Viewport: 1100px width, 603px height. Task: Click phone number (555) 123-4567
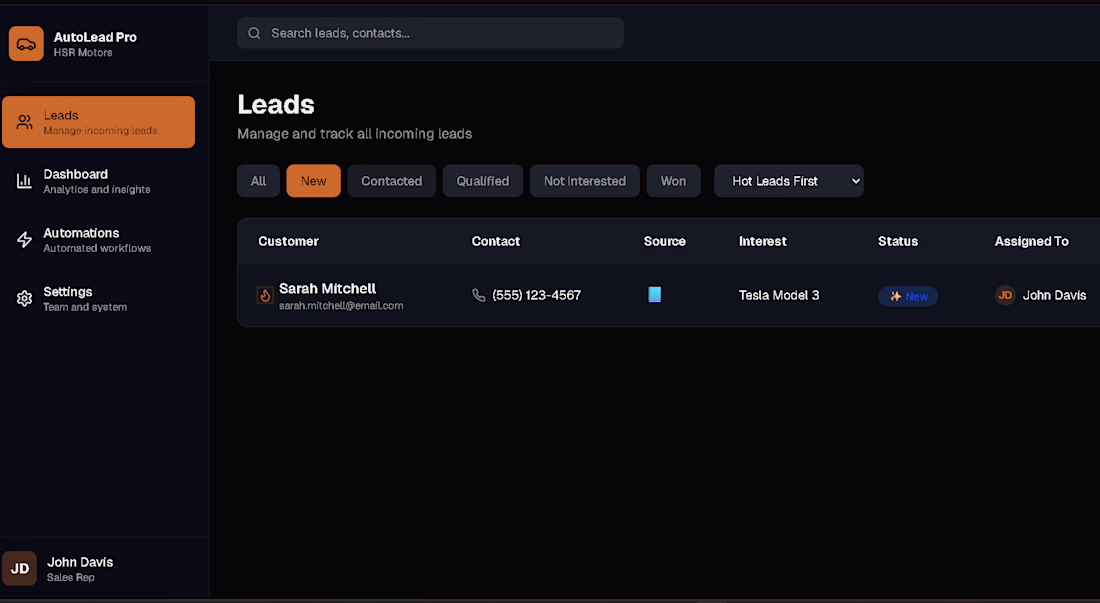(537, 295)
